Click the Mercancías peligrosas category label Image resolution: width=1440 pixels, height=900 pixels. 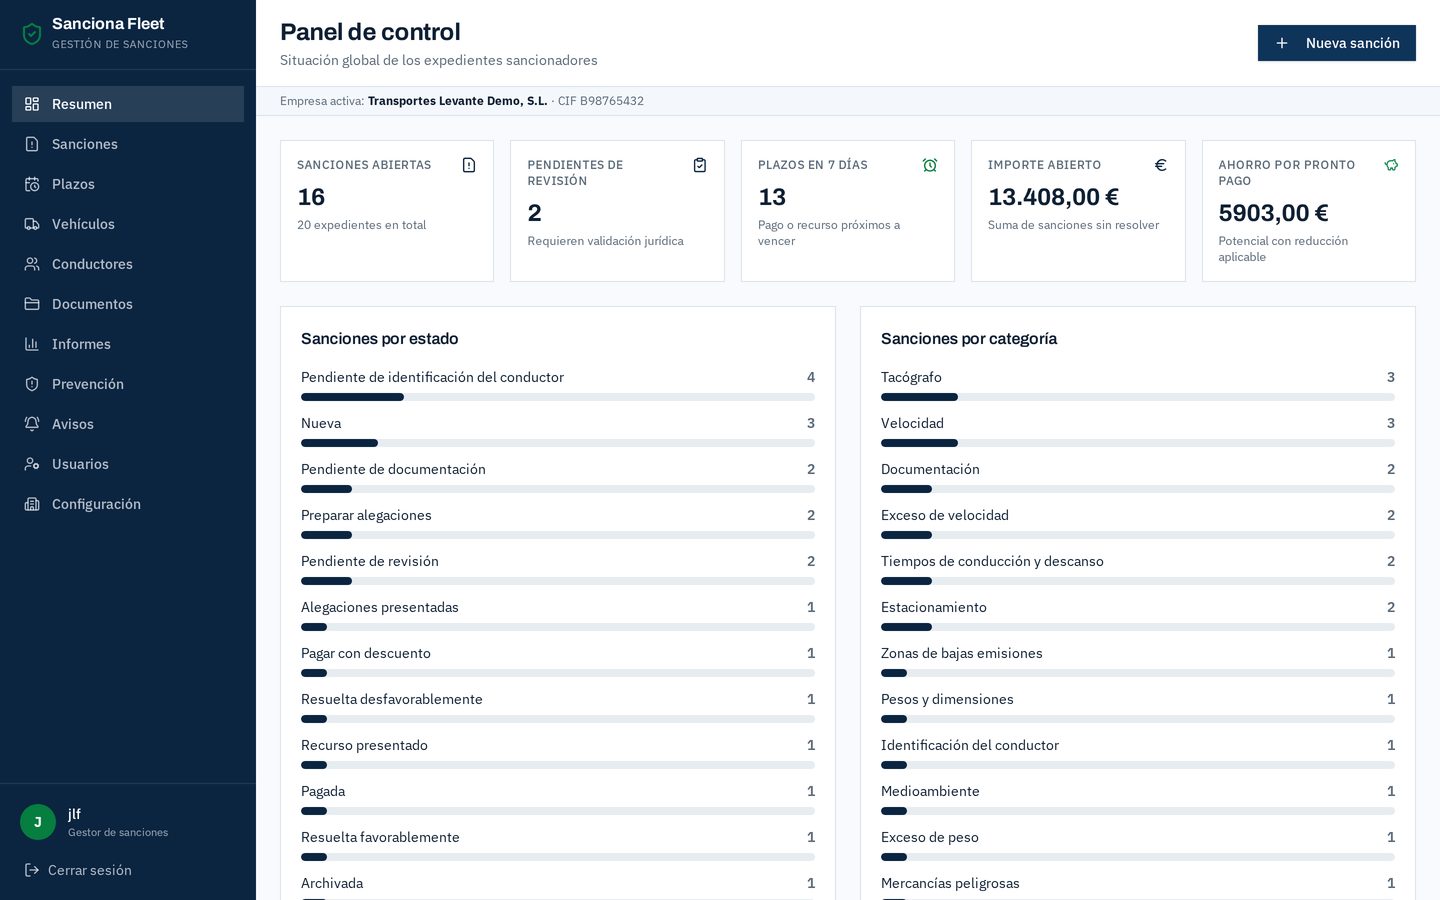point(950,883)
